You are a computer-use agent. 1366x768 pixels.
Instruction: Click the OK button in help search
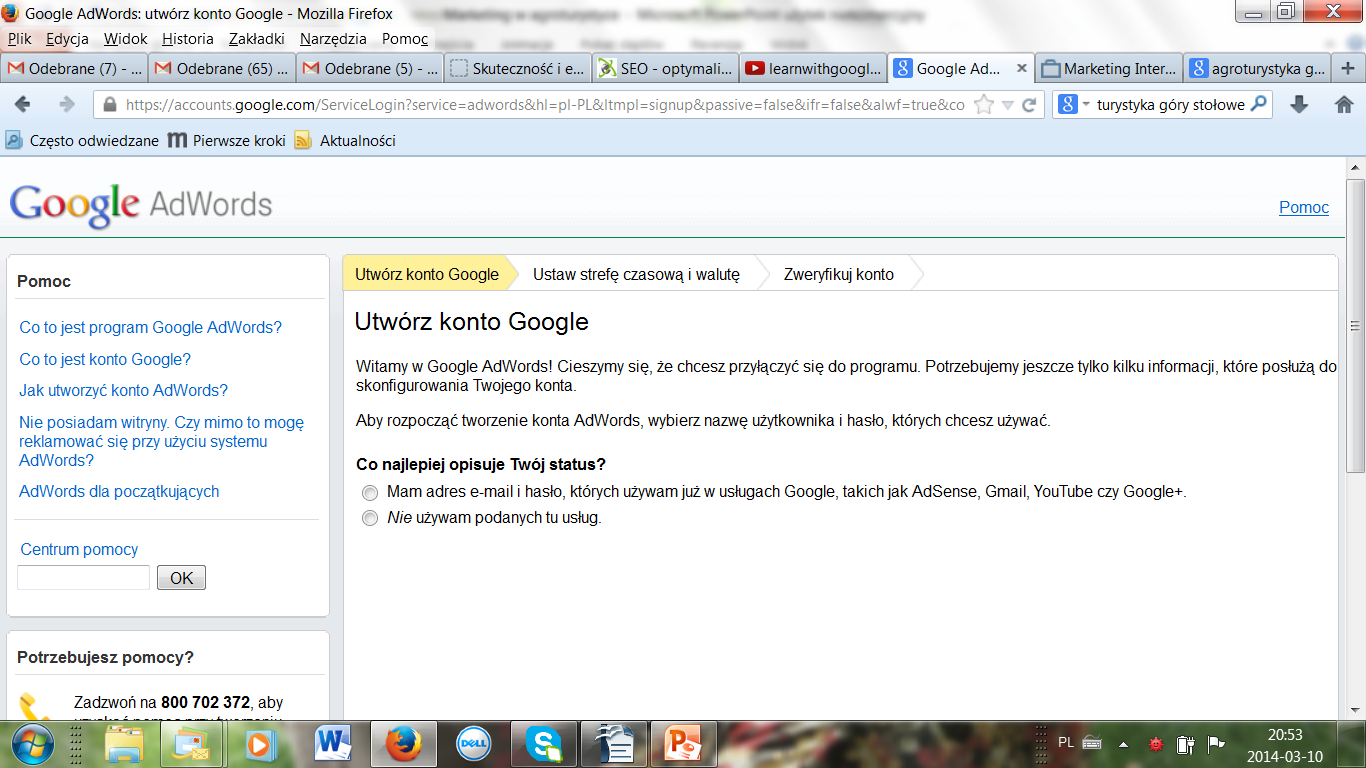pyautogui.click(x=181, y=577)
